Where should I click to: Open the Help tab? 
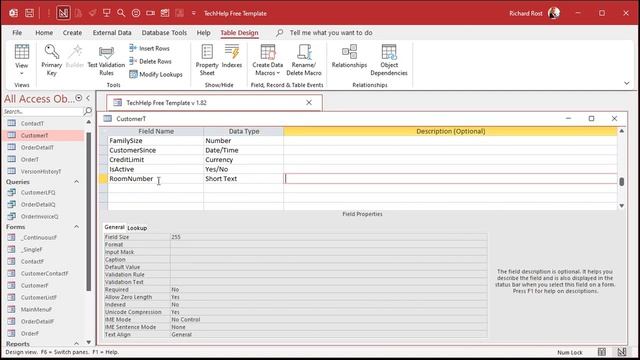point(203,33)
